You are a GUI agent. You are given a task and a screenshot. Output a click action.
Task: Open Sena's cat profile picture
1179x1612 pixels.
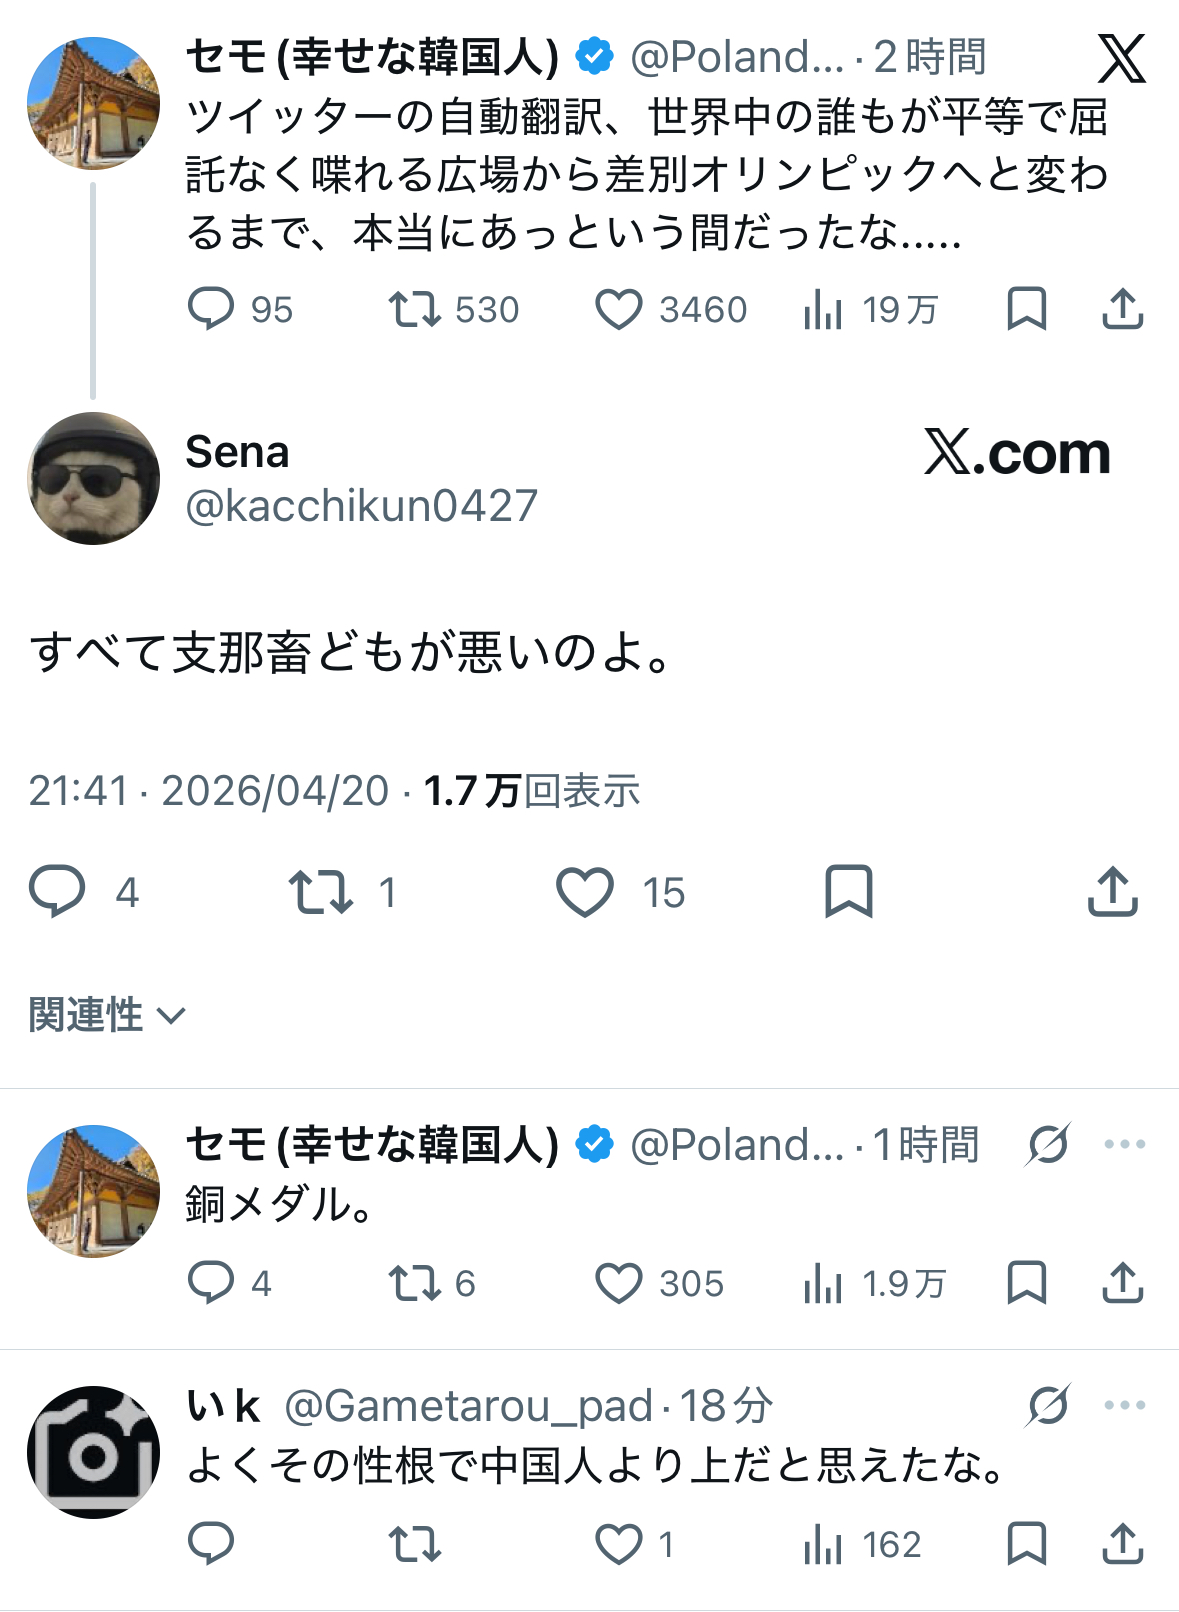[x=93, y=479]
